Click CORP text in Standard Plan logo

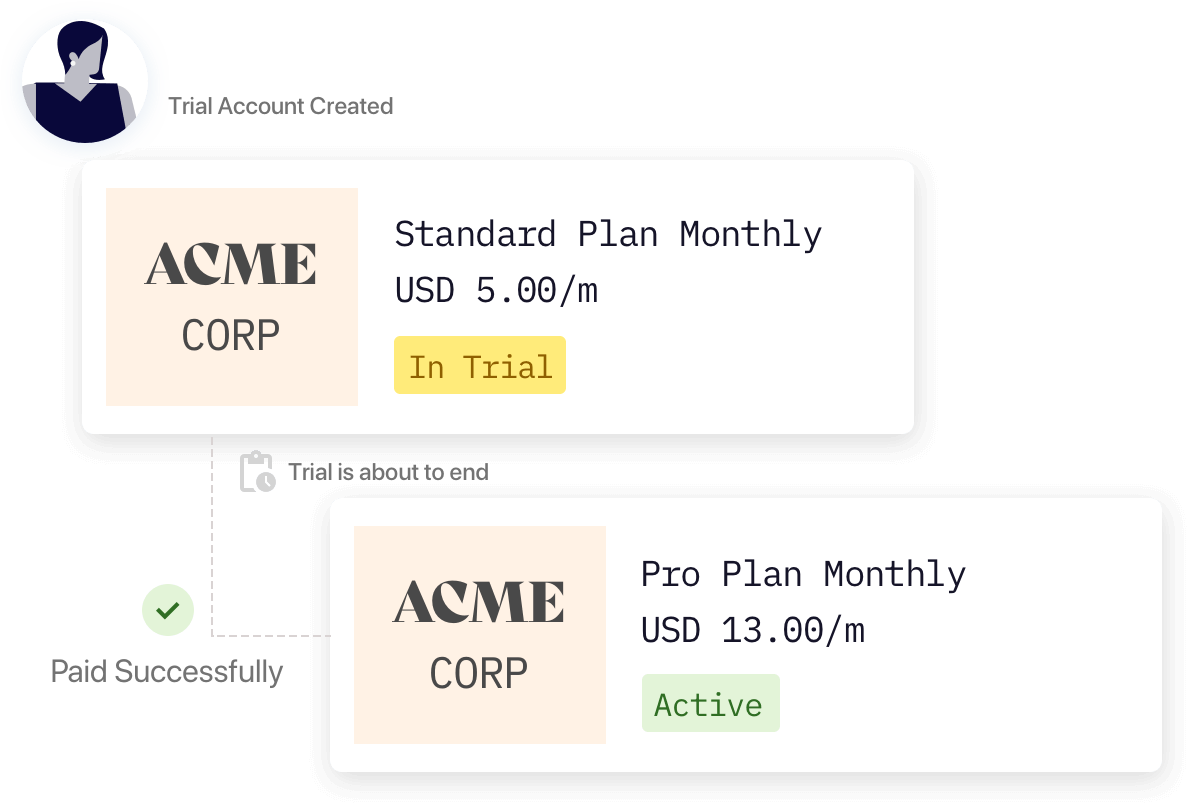(231, 336)
